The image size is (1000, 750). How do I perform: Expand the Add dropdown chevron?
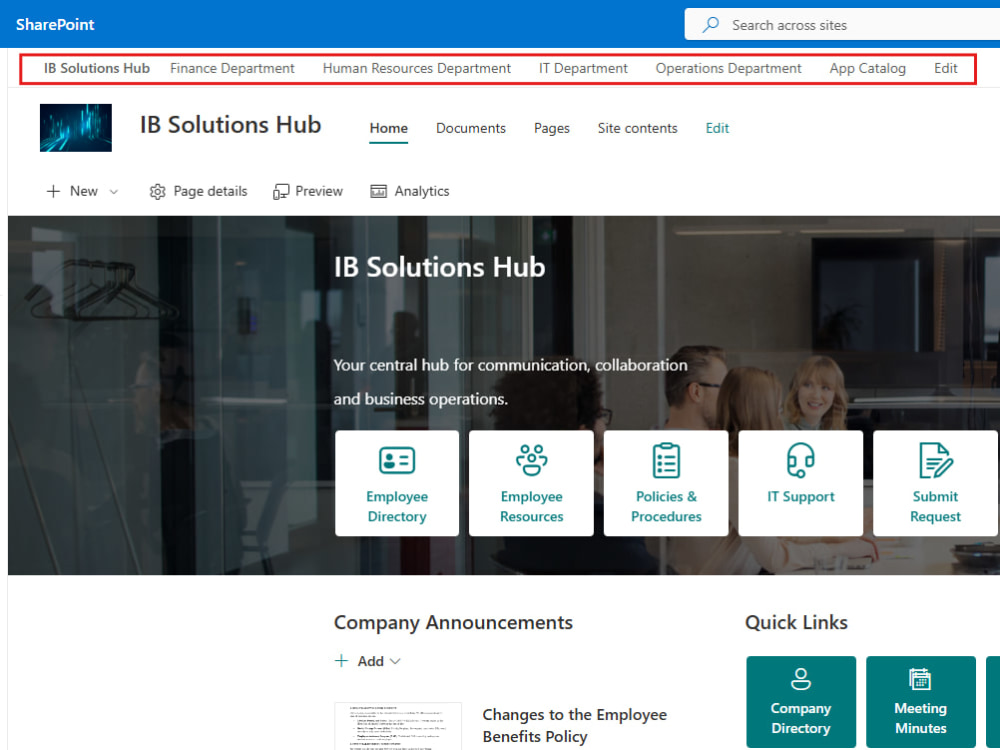pos(395,661)
